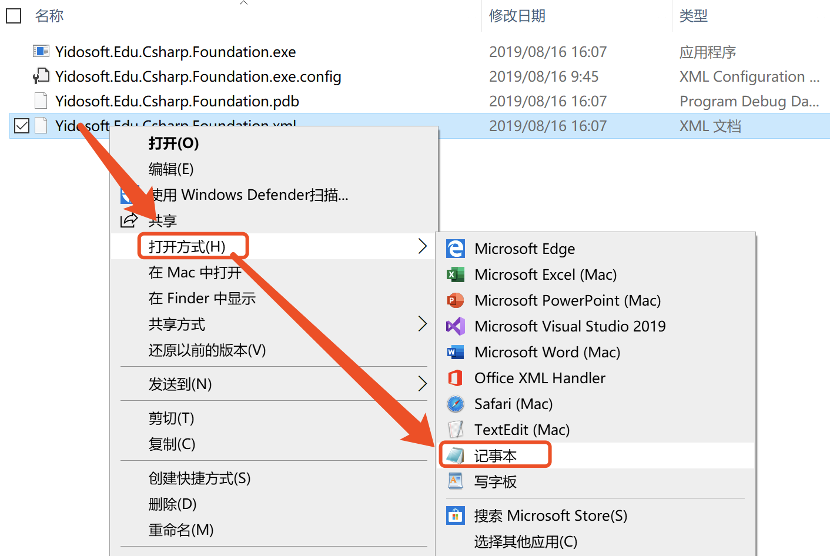830x556 pixels.
Task: Click the Microsoft Excel (Mac) icon
Action: [x=455, y=274]
